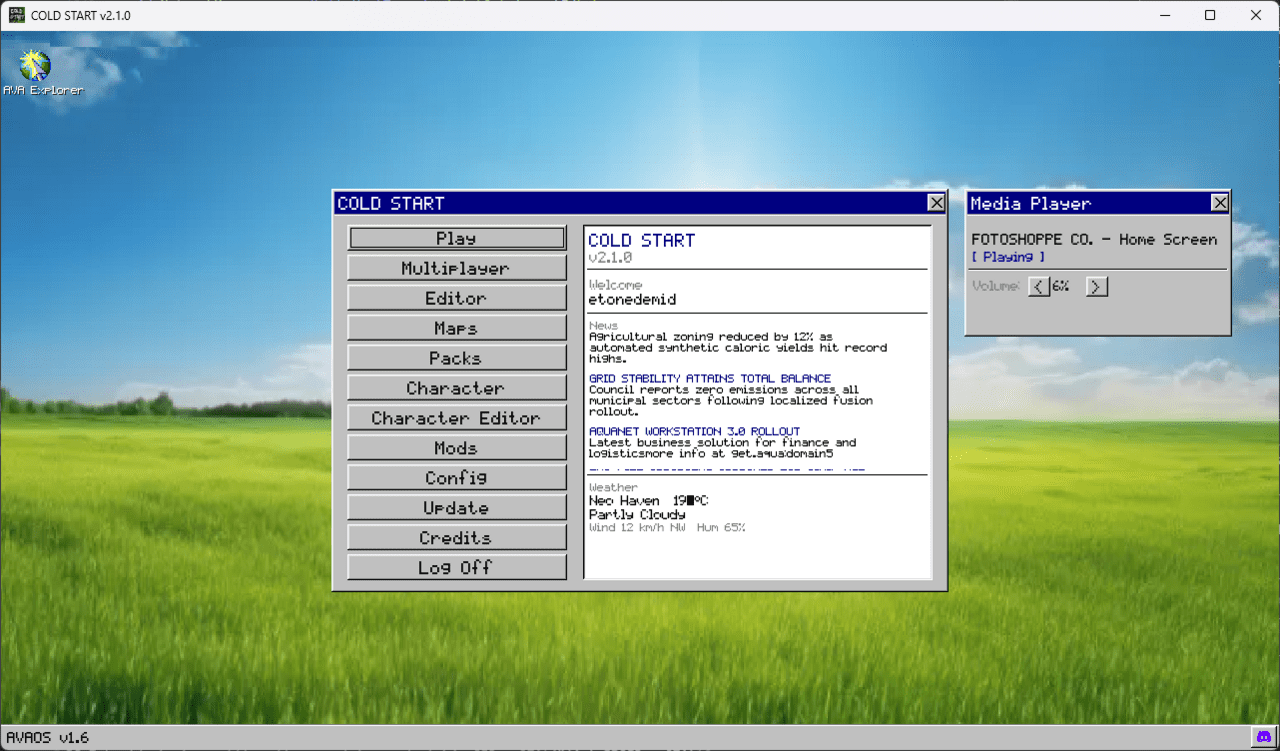Click the Neo Haven temperature reading

648,500
